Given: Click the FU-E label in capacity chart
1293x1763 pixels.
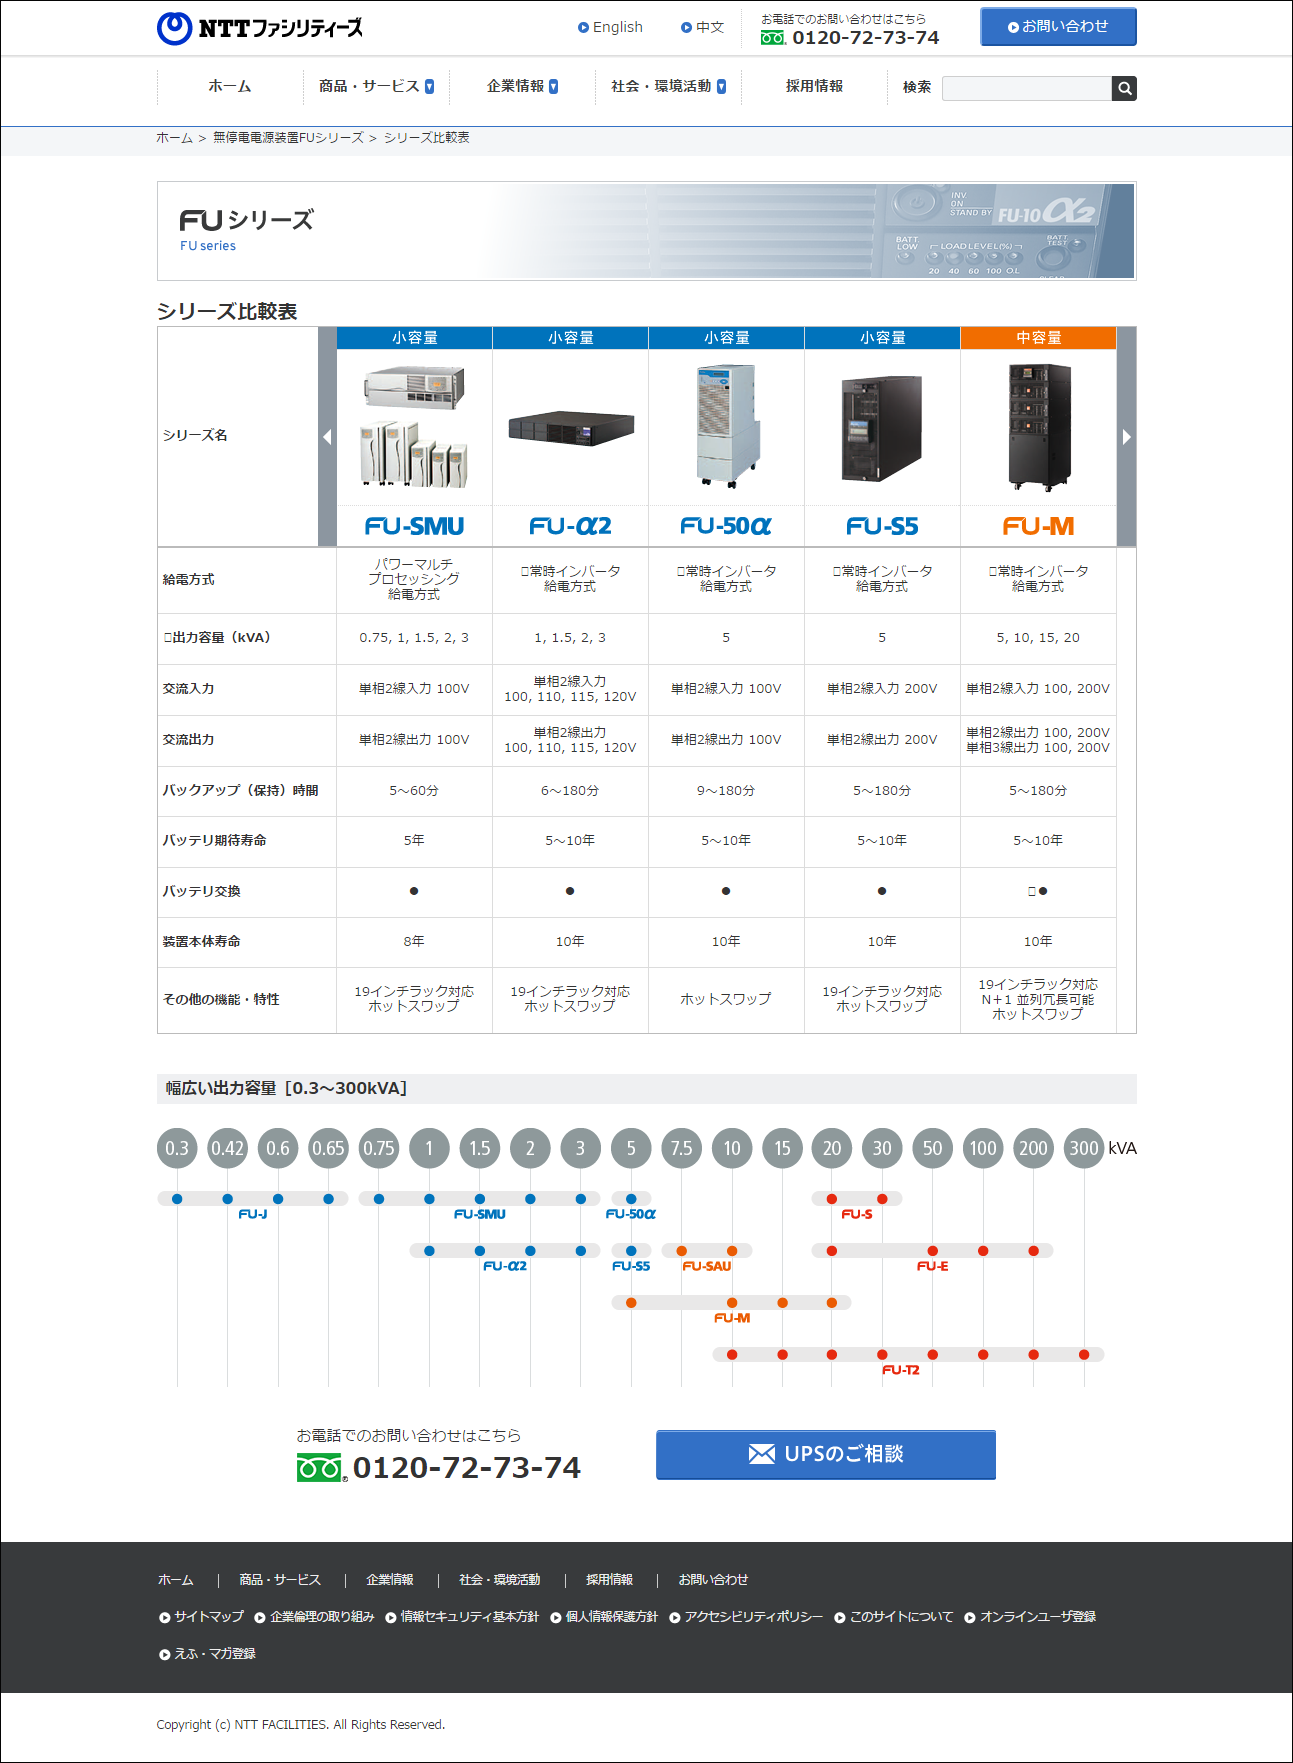Looking at the screenshot, I should point(933,1266).
